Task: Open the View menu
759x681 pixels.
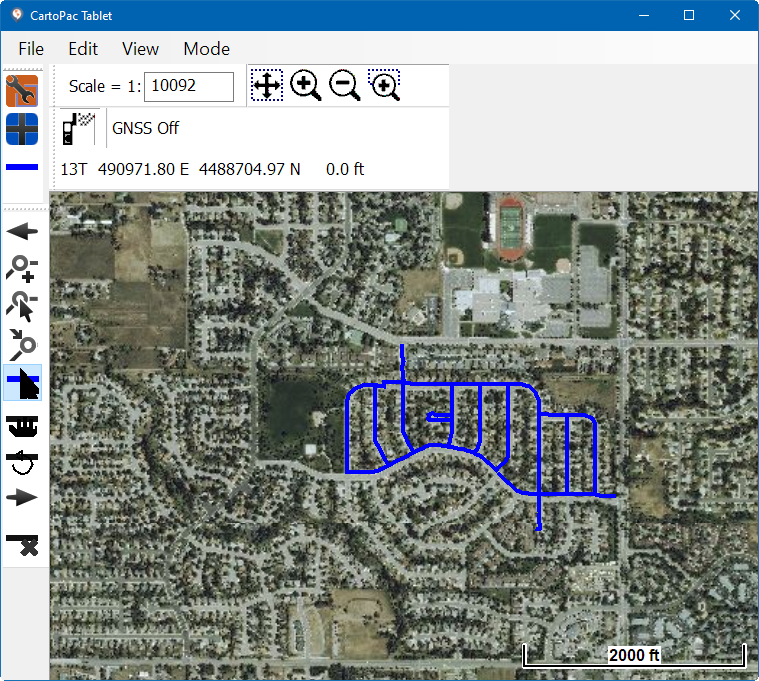Action: pos(140,49)
